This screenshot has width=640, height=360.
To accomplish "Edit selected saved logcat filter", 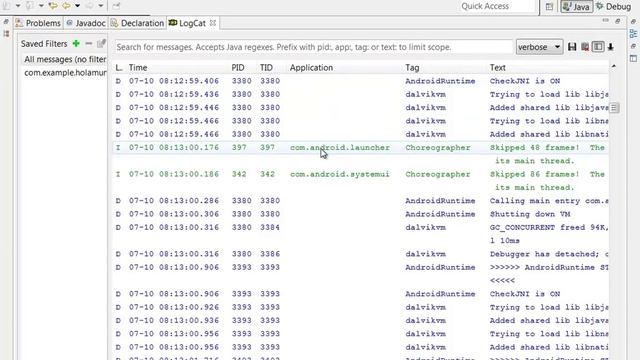I will (x=101, y=43).
